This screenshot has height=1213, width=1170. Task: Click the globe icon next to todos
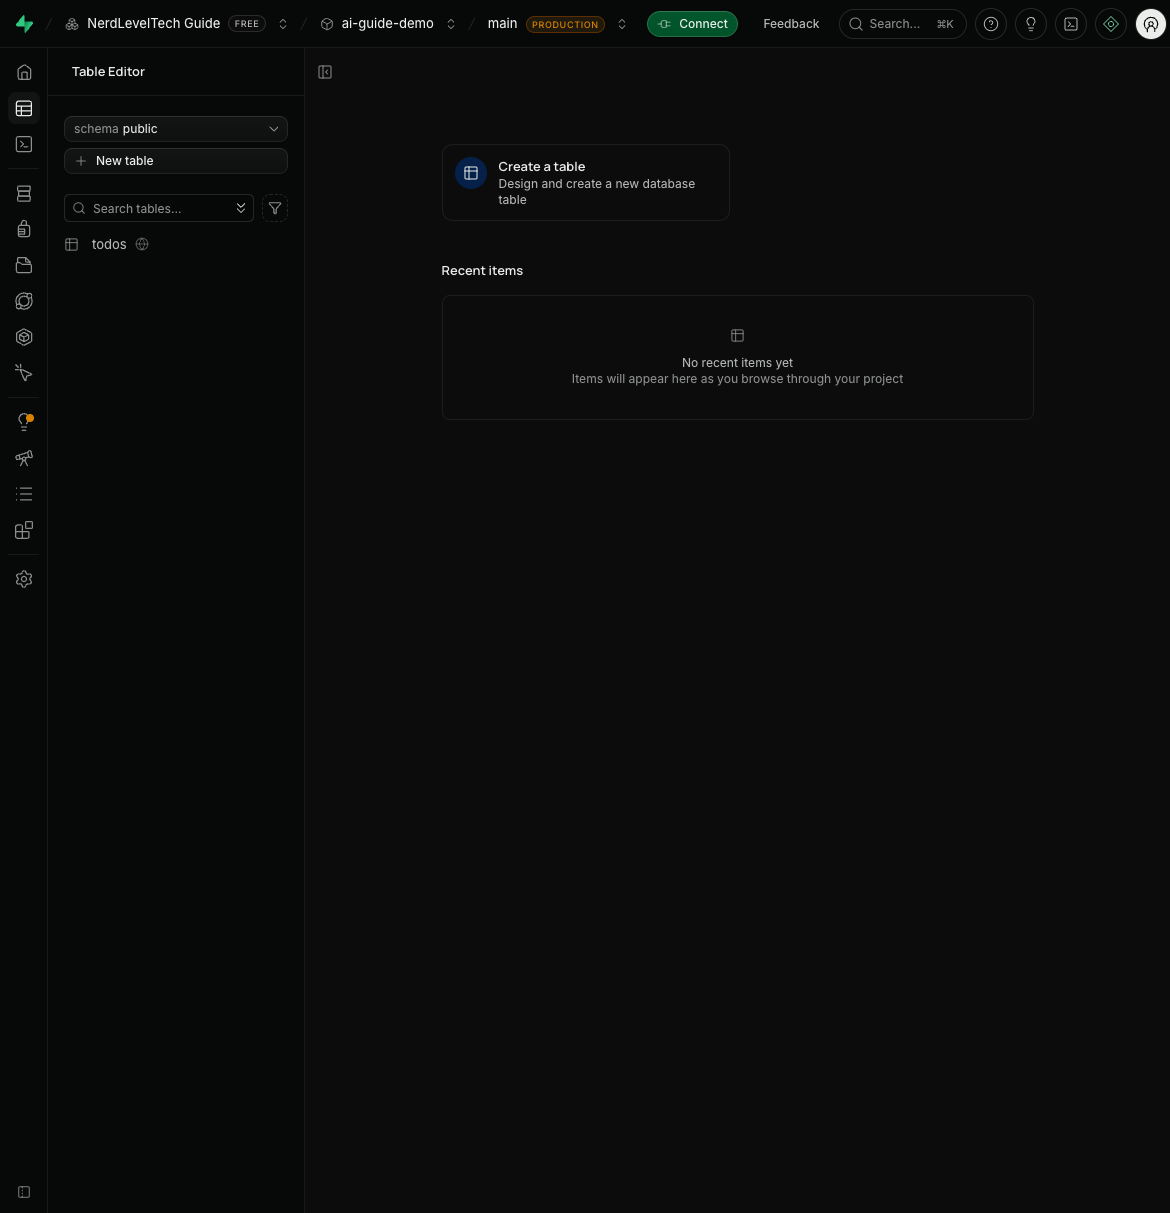click(142, 244)
